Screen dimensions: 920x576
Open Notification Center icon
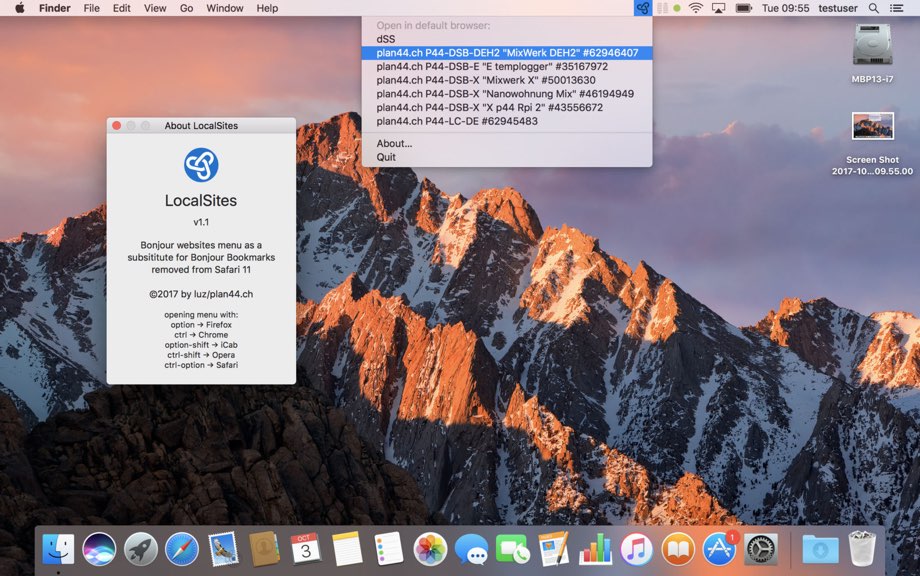[897, 8]
